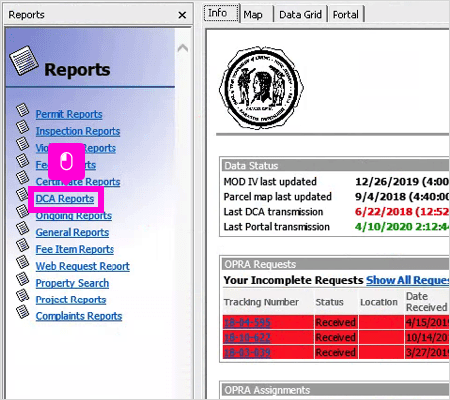The image size is (450, 400).
Task: Click the township seal logo image
Action: [x=261, y=88]
